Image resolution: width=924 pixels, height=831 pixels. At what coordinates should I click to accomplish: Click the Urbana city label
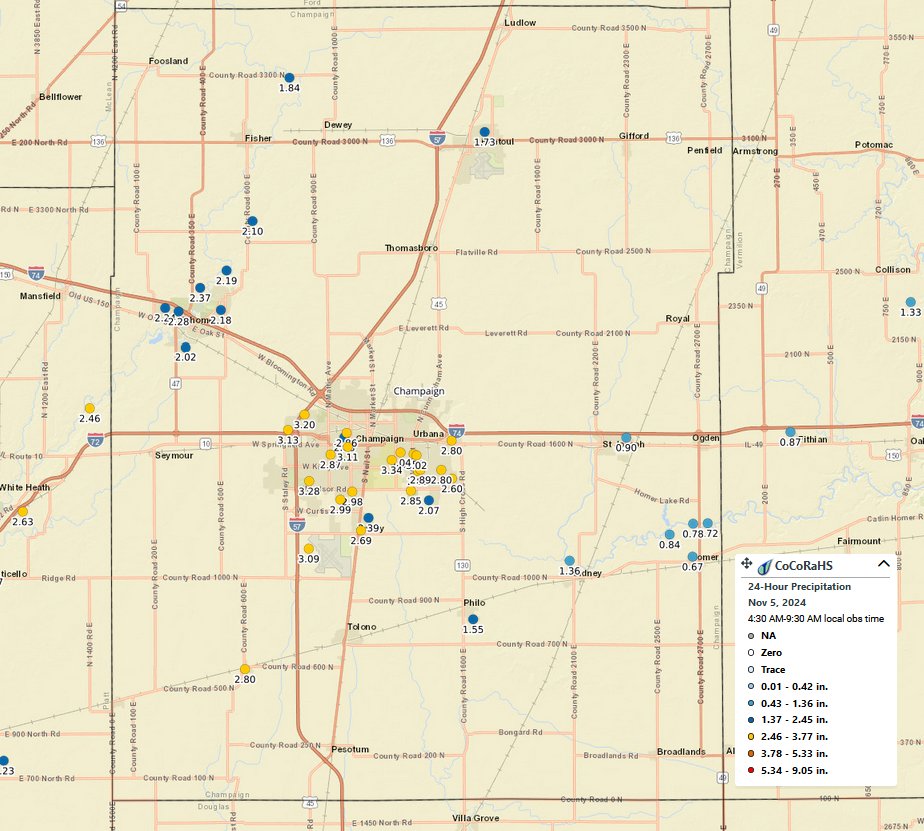pos(428,434)
